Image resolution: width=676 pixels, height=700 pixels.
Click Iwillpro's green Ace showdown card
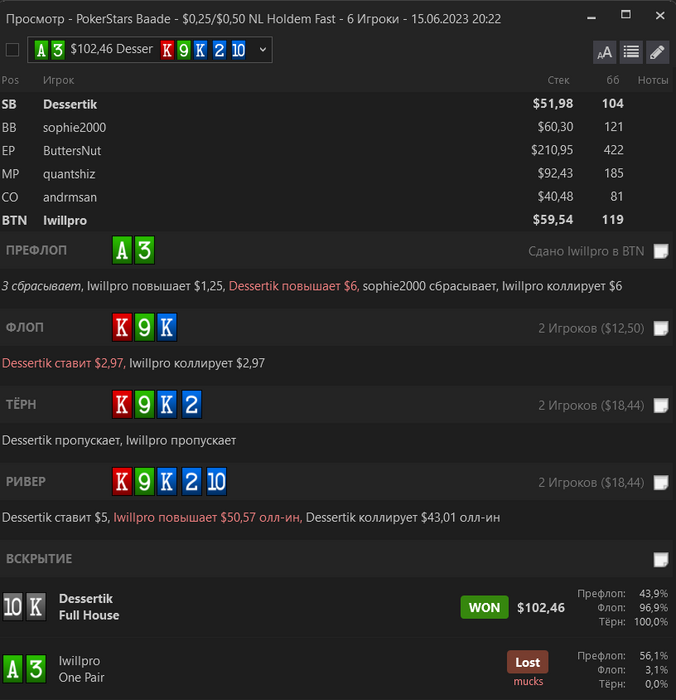point(13,669)
